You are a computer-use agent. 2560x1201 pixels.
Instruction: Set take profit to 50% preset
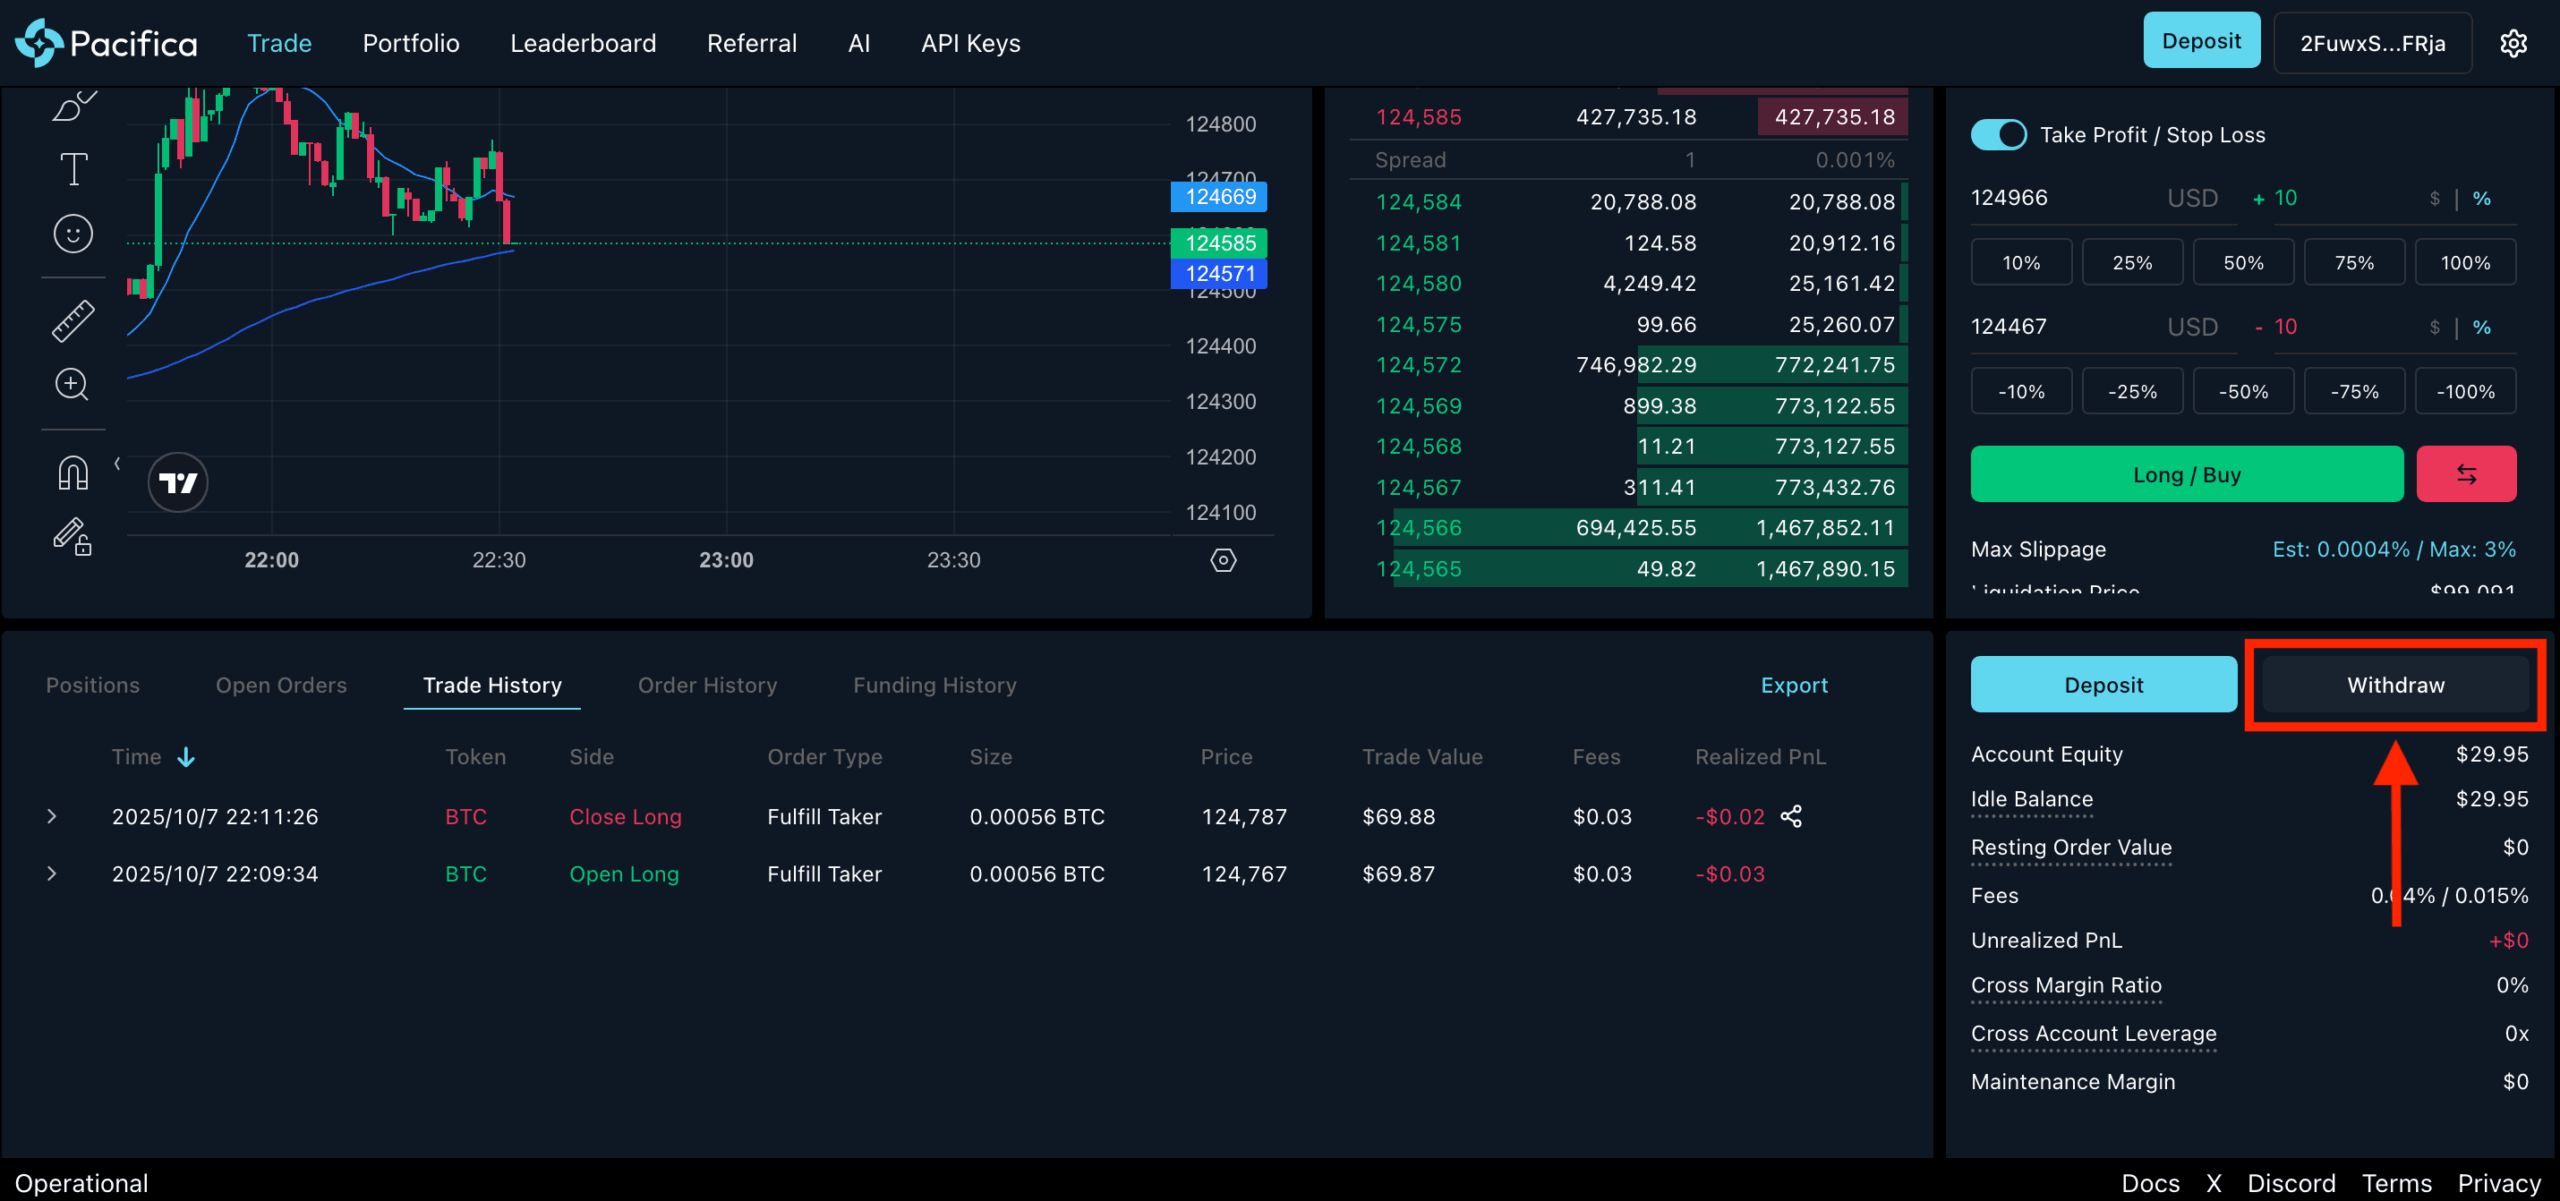[2243, 263]
